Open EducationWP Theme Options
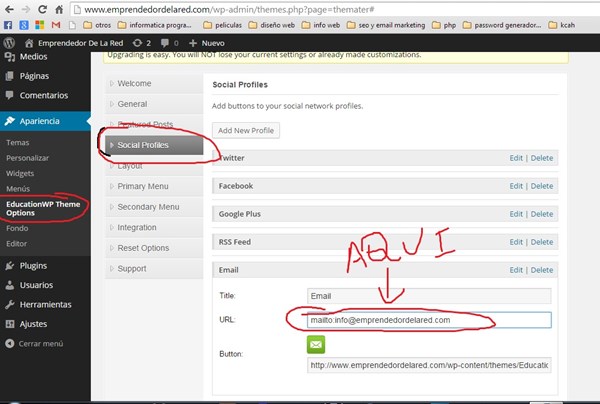 pyautogui.click(x=43, y=209)
